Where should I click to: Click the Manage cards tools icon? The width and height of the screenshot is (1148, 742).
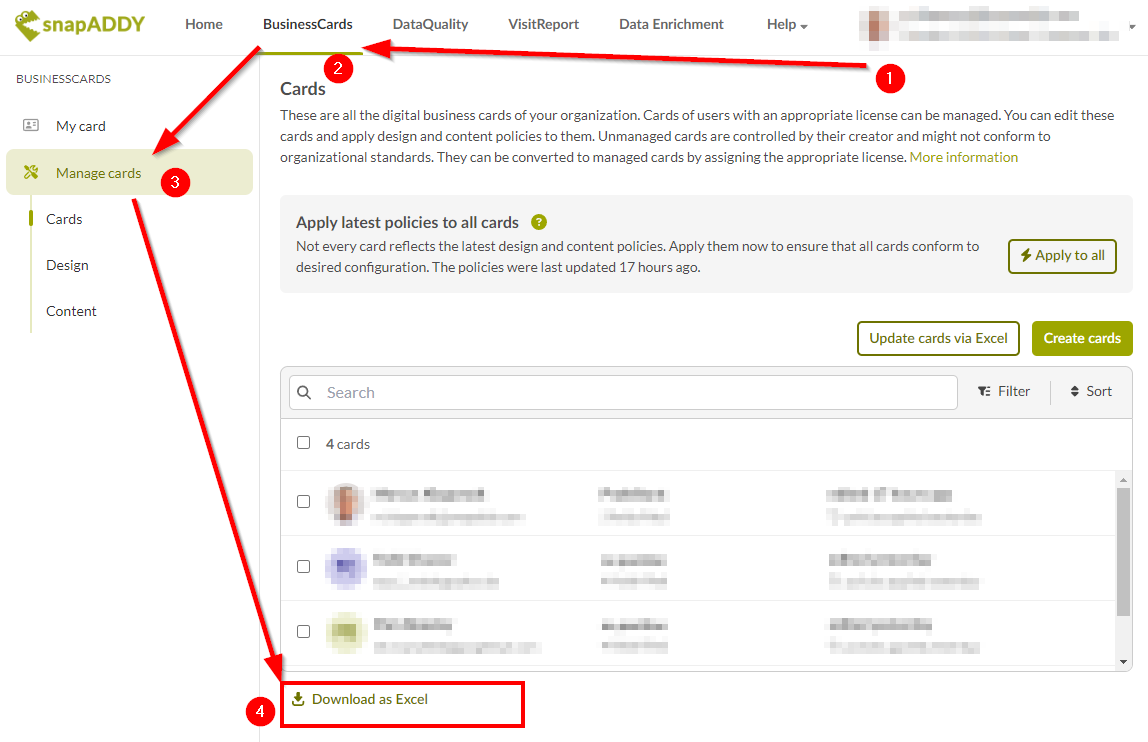pyautogui.click(x=31, y=173)
